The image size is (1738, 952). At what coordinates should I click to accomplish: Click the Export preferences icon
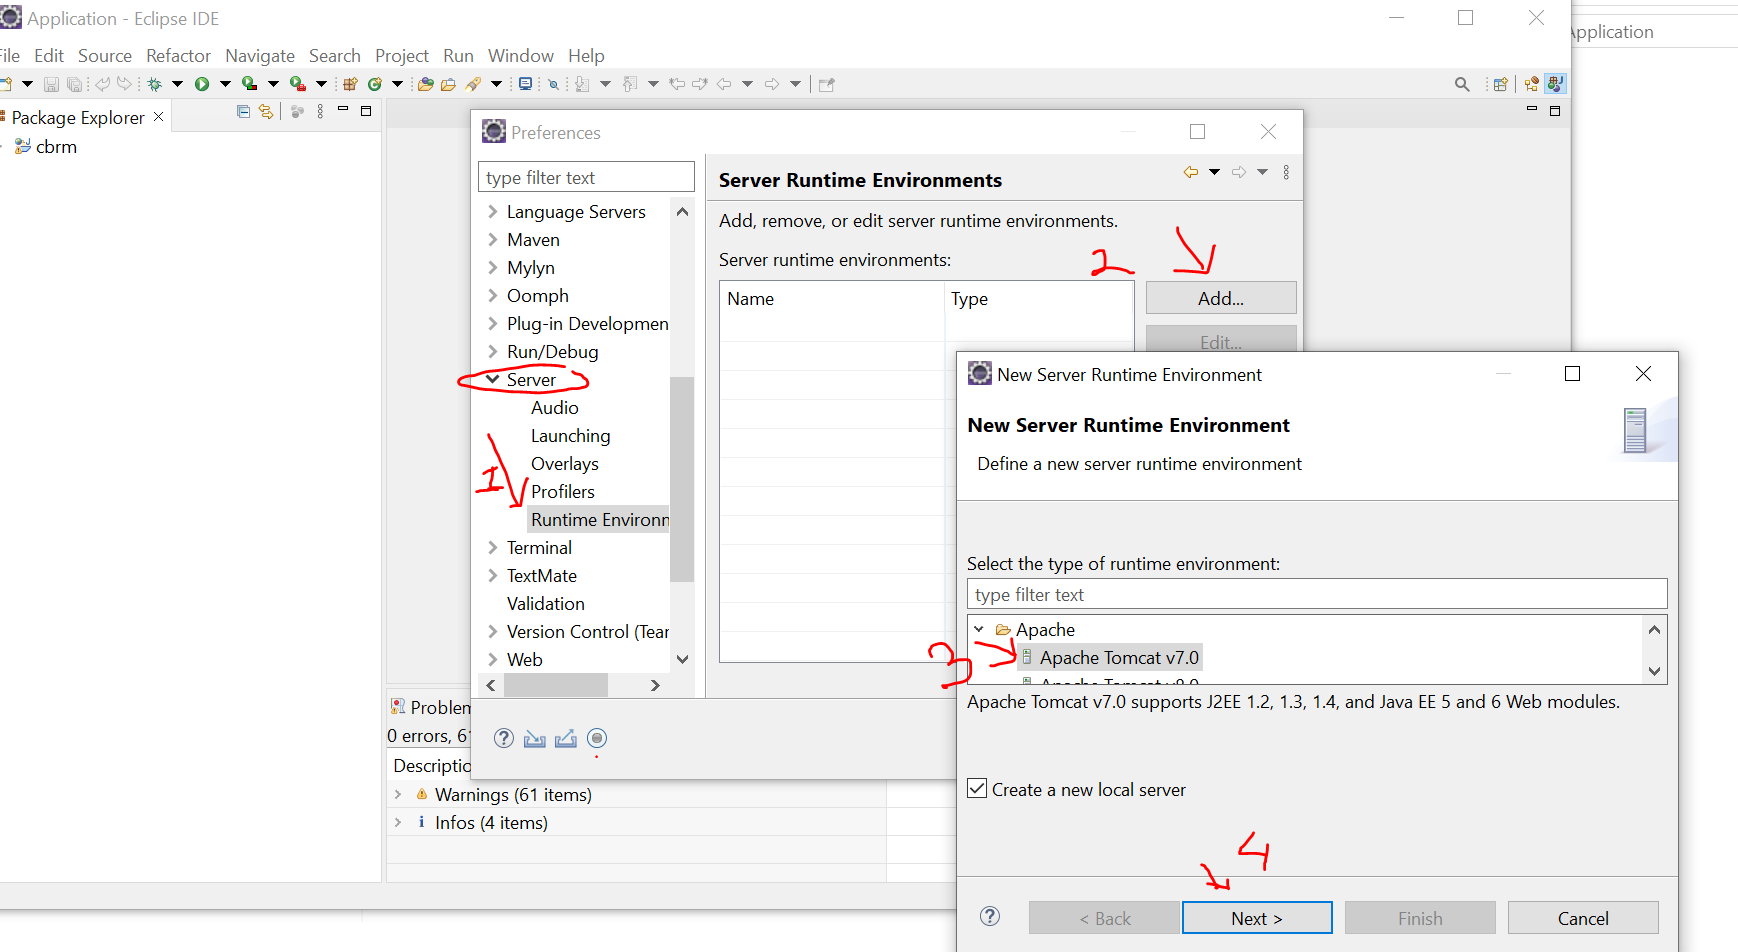click(566, 738)
